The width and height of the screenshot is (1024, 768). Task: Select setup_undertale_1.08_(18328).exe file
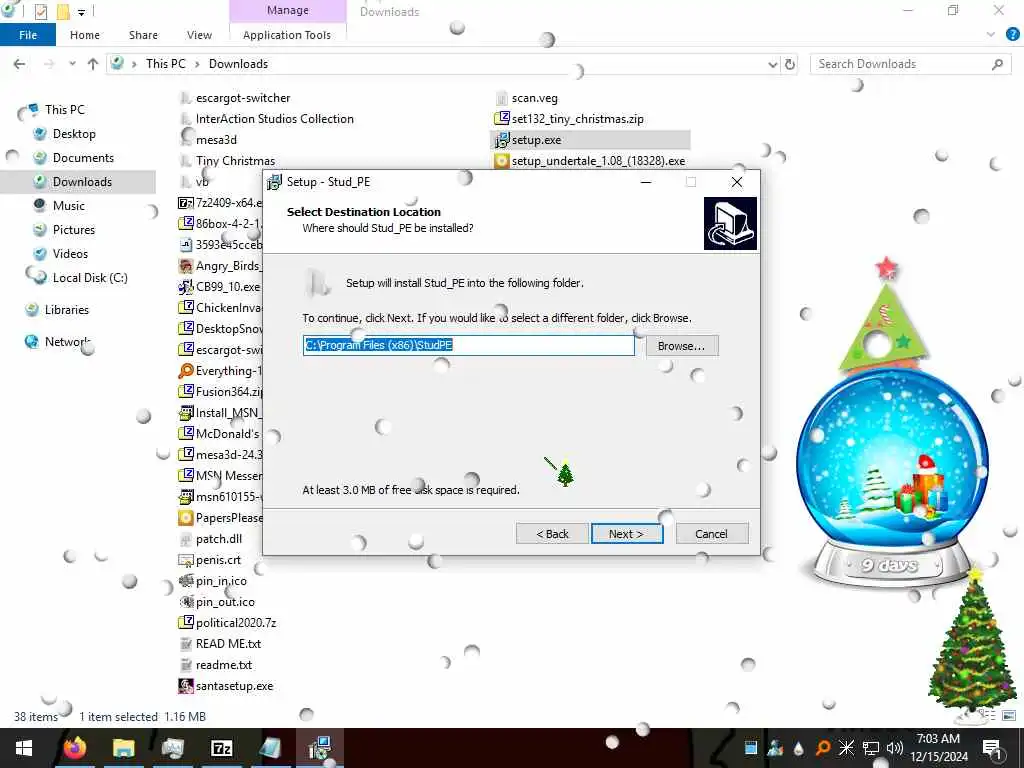tap(598, 161)
